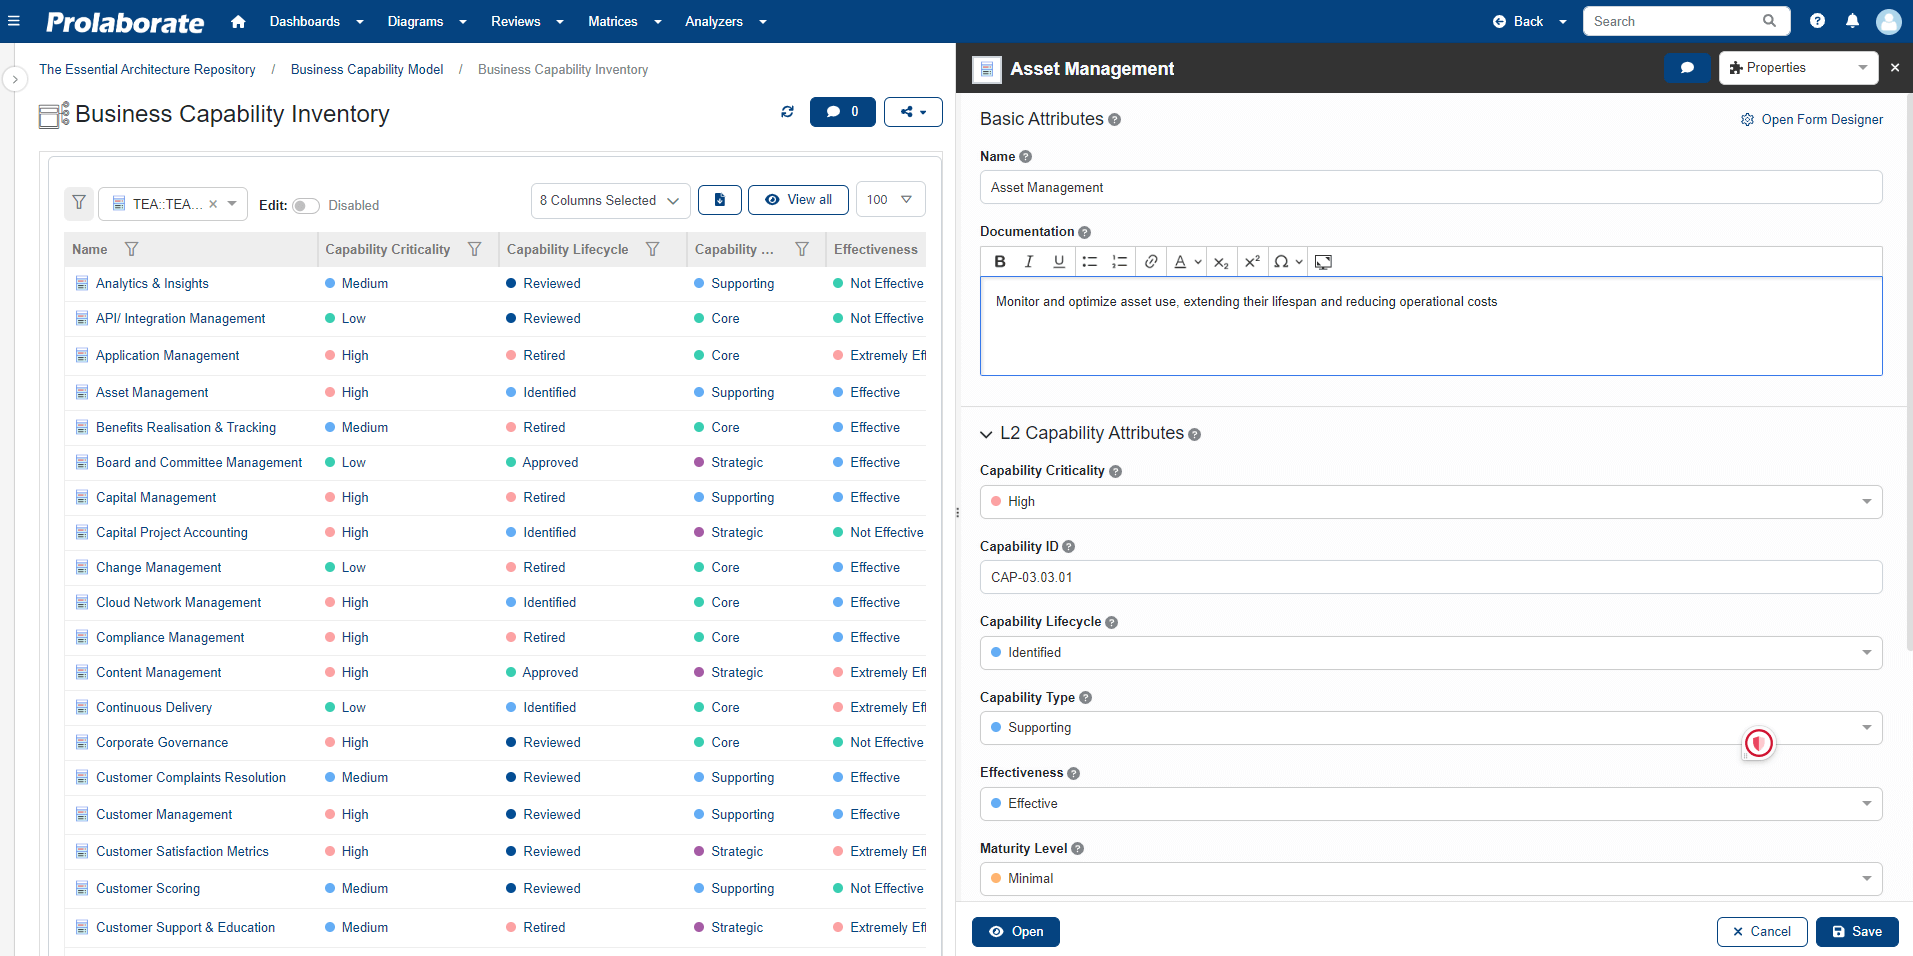Open comments button showing 0

[842, 112]
